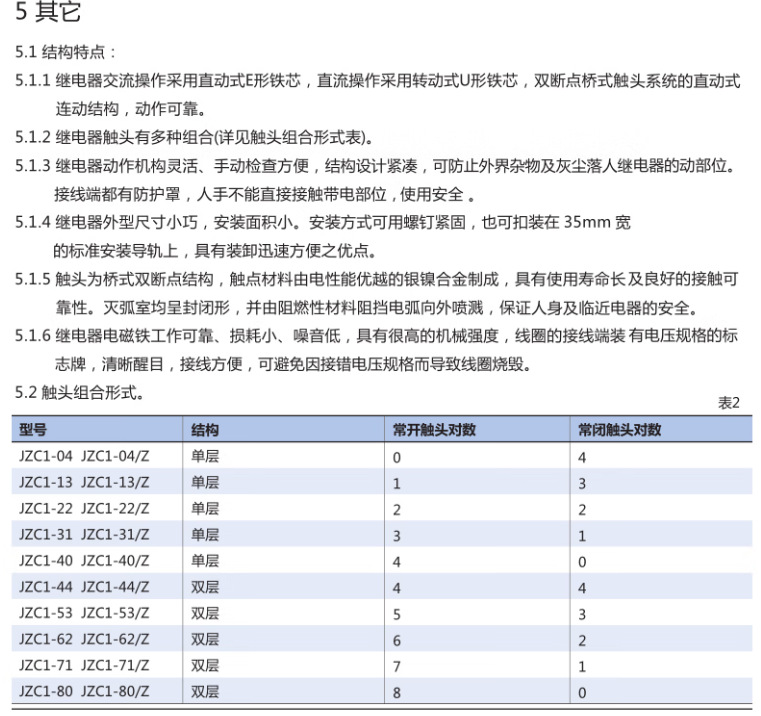Click paragraph 5.1.2 about 触头组合形式表
761x716 pixels.
[x=195, y=137]
